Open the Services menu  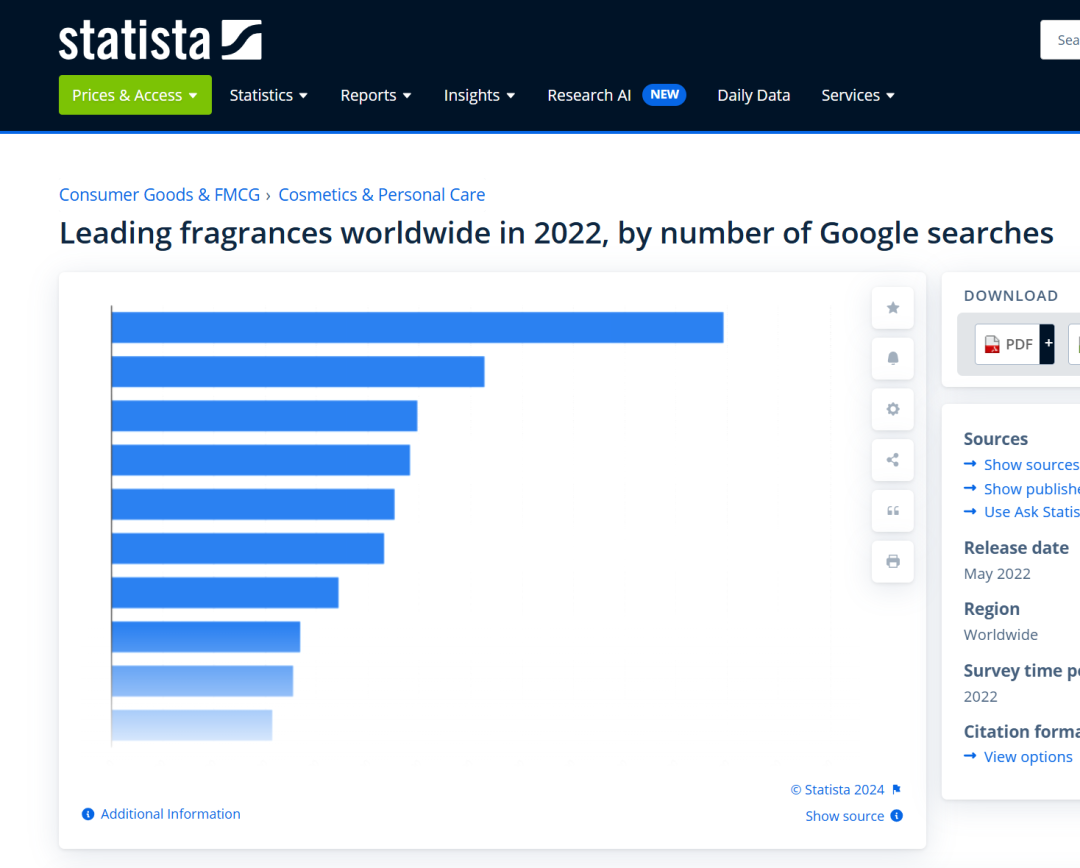tap(857, 95)
